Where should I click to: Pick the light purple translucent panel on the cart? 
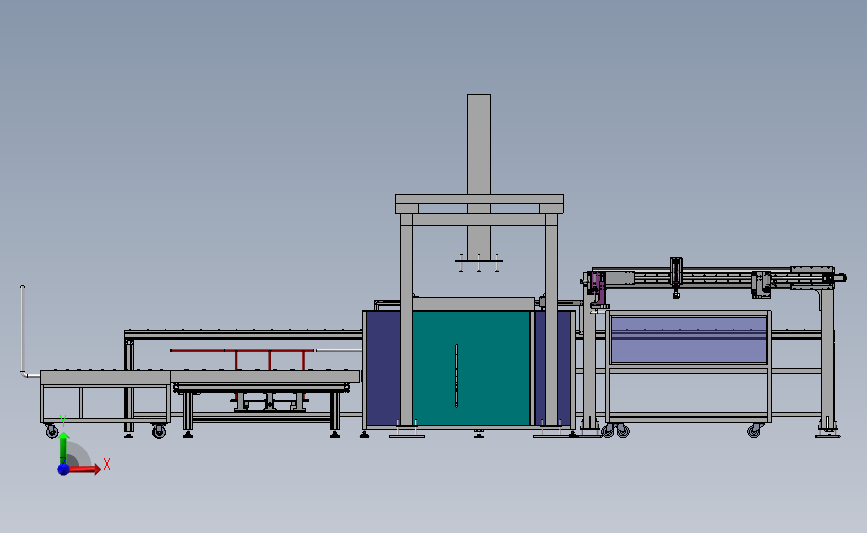pos(689,339)
